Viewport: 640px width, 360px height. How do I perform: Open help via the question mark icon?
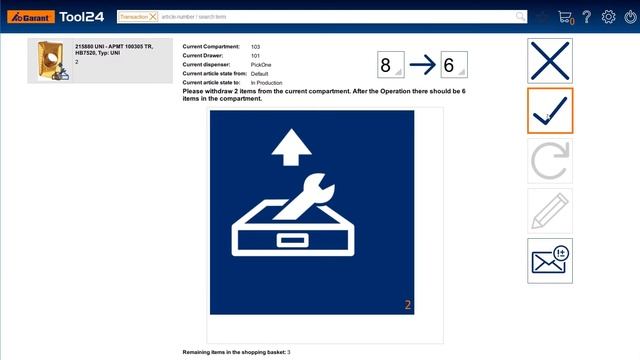coord(587,17)
